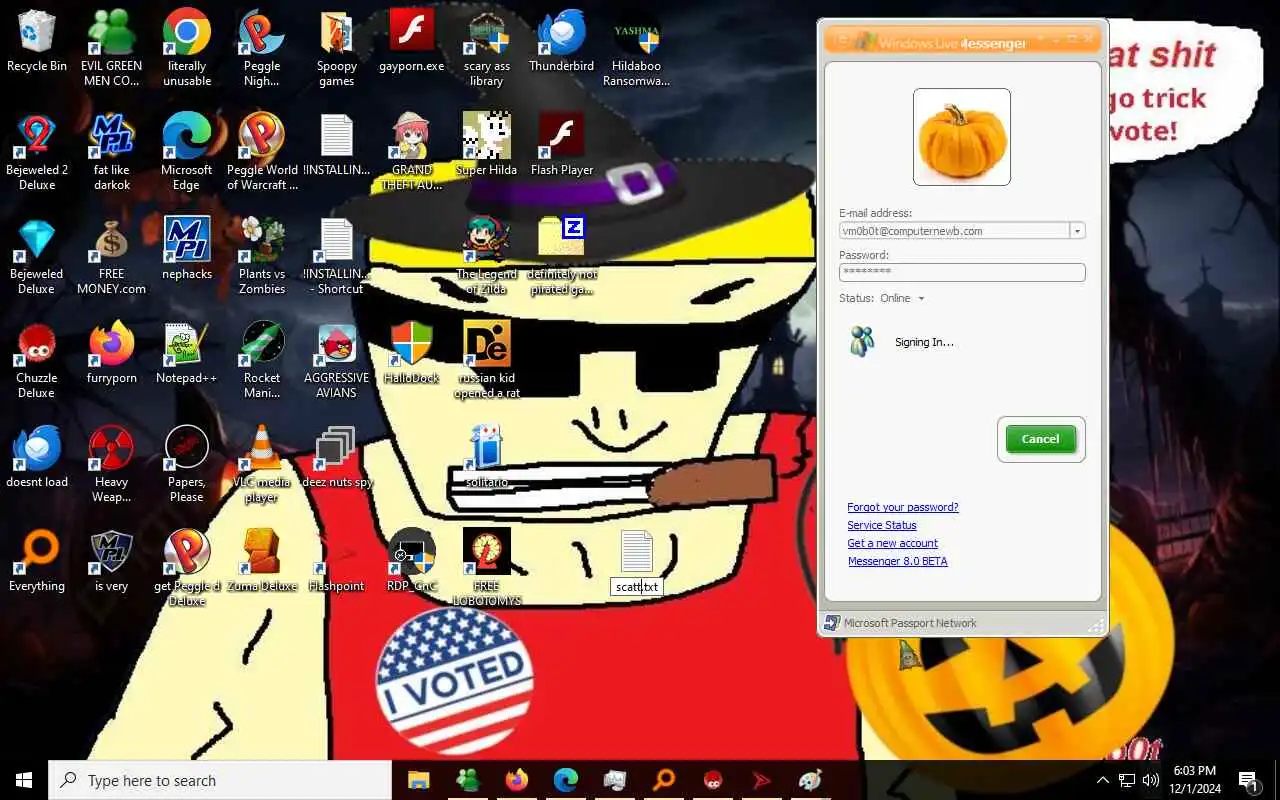Image resolution: width=1280 pixels, height=800 pixels.
Task: Select the FREE MONEY.com shortcut
Action: 112,255
